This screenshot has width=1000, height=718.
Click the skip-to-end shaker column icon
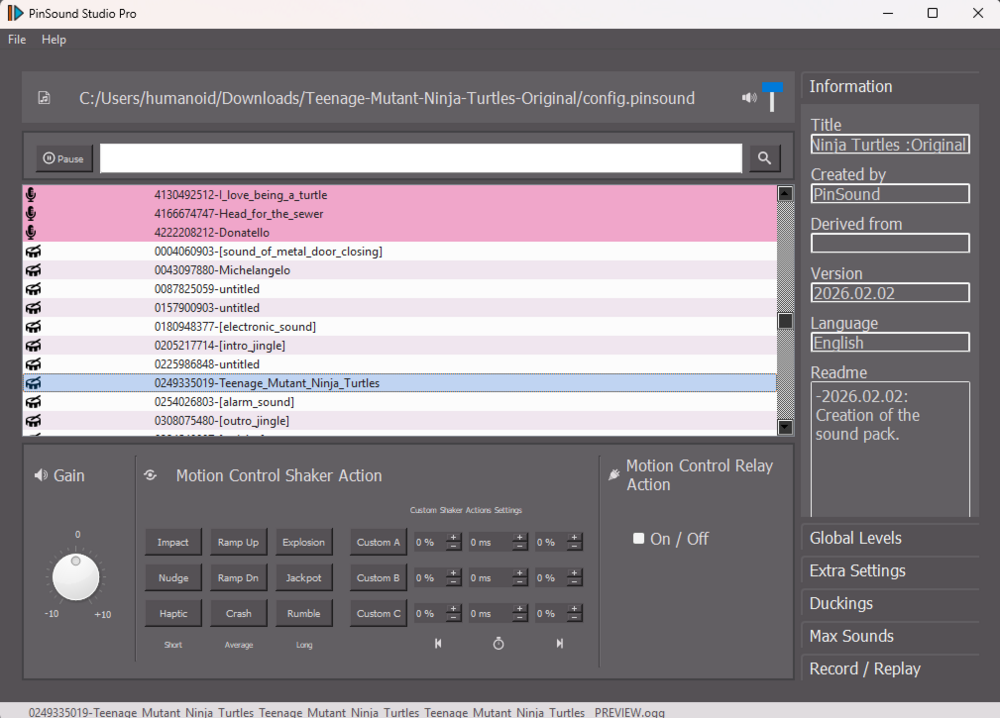[559, 643]
